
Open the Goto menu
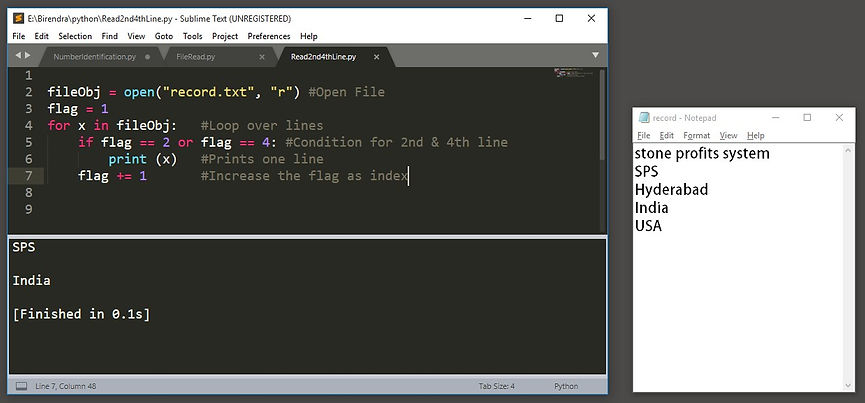coord(163,36)
